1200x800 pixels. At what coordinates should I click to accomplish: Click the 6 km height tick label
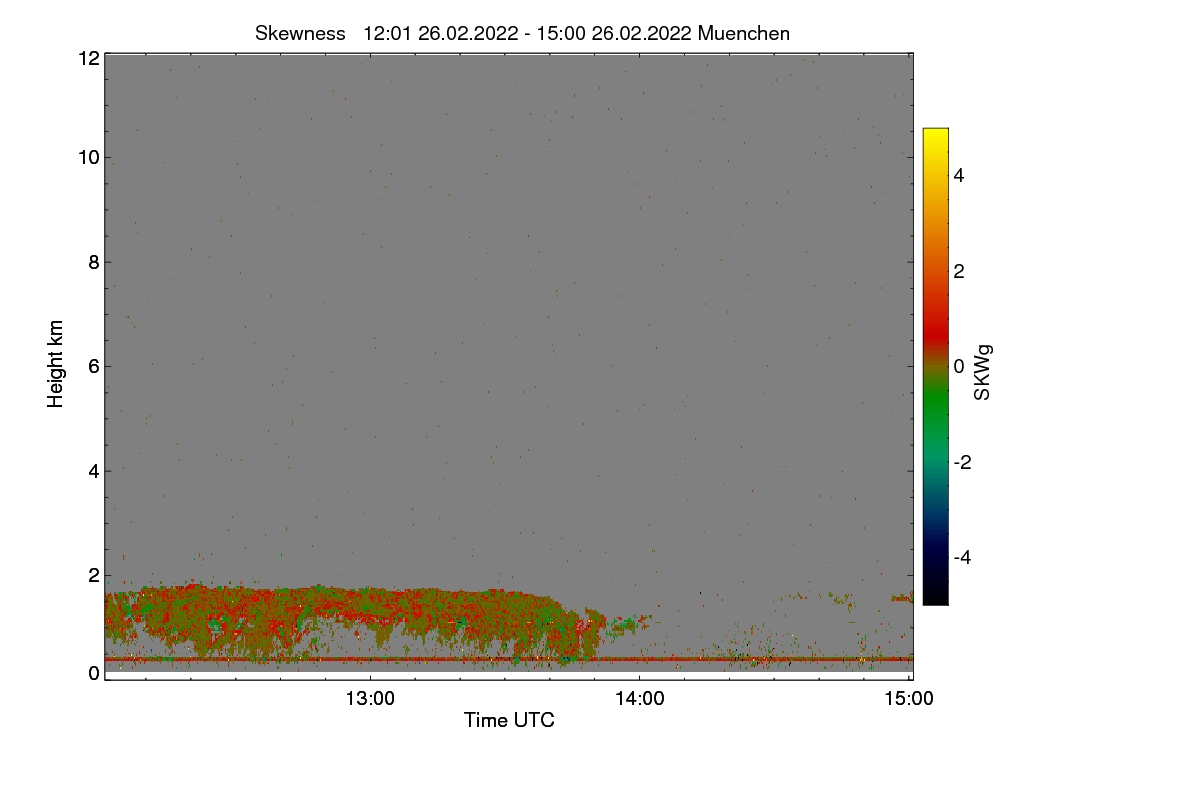click(94, 366)
